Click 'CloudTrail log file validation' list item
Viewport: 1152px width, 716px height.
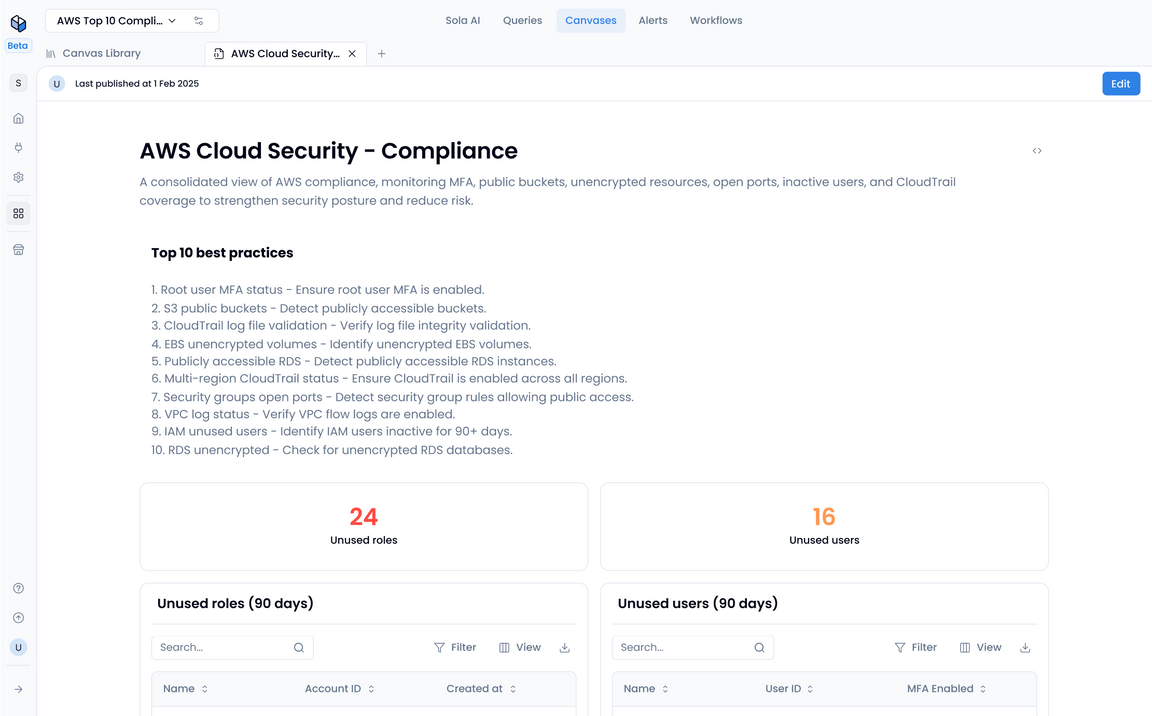tap(340, 325)
